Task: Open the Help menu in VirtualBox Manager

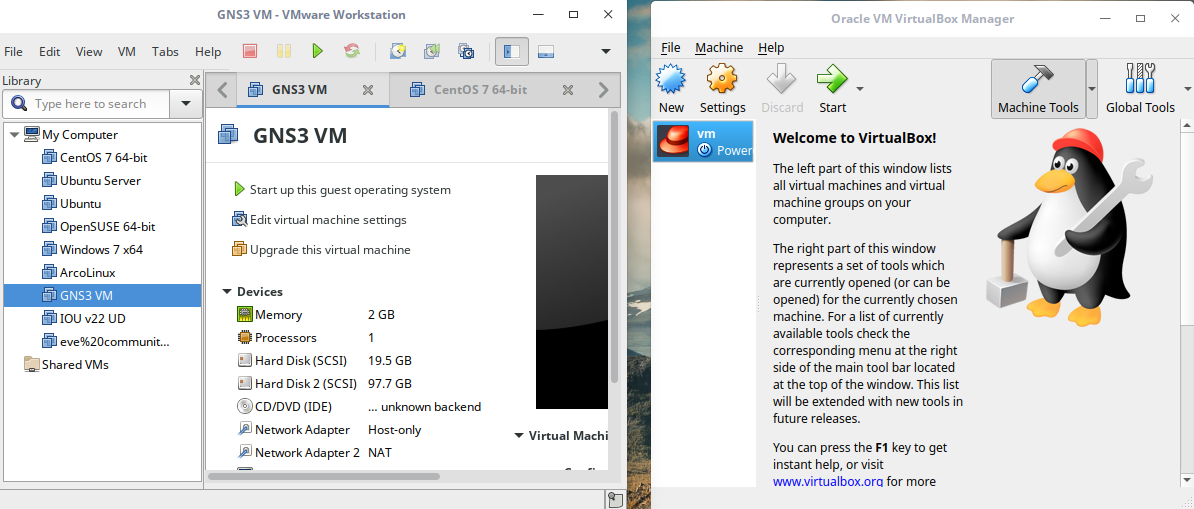Action: (x=771, y=47)
